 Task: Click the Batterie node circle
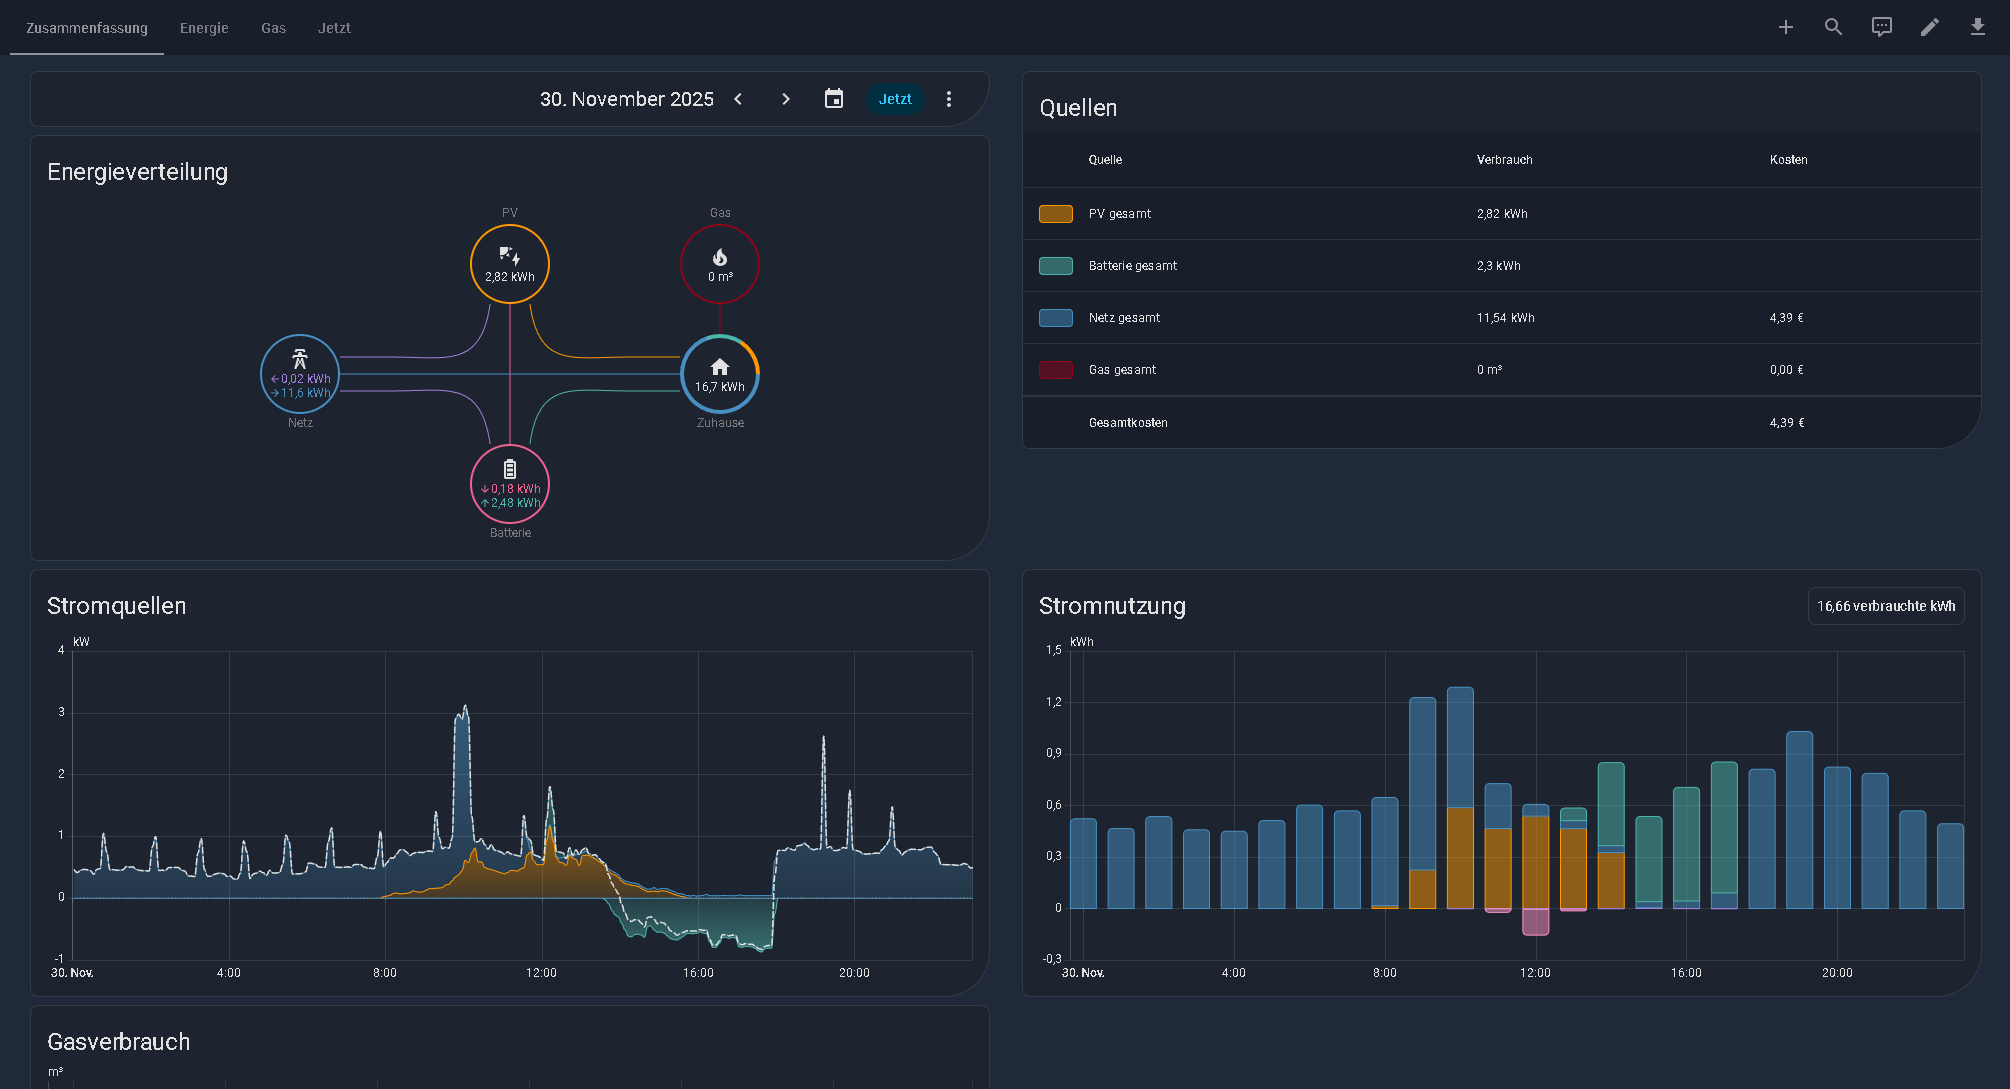pyautogui.click(x=510, y=485)
